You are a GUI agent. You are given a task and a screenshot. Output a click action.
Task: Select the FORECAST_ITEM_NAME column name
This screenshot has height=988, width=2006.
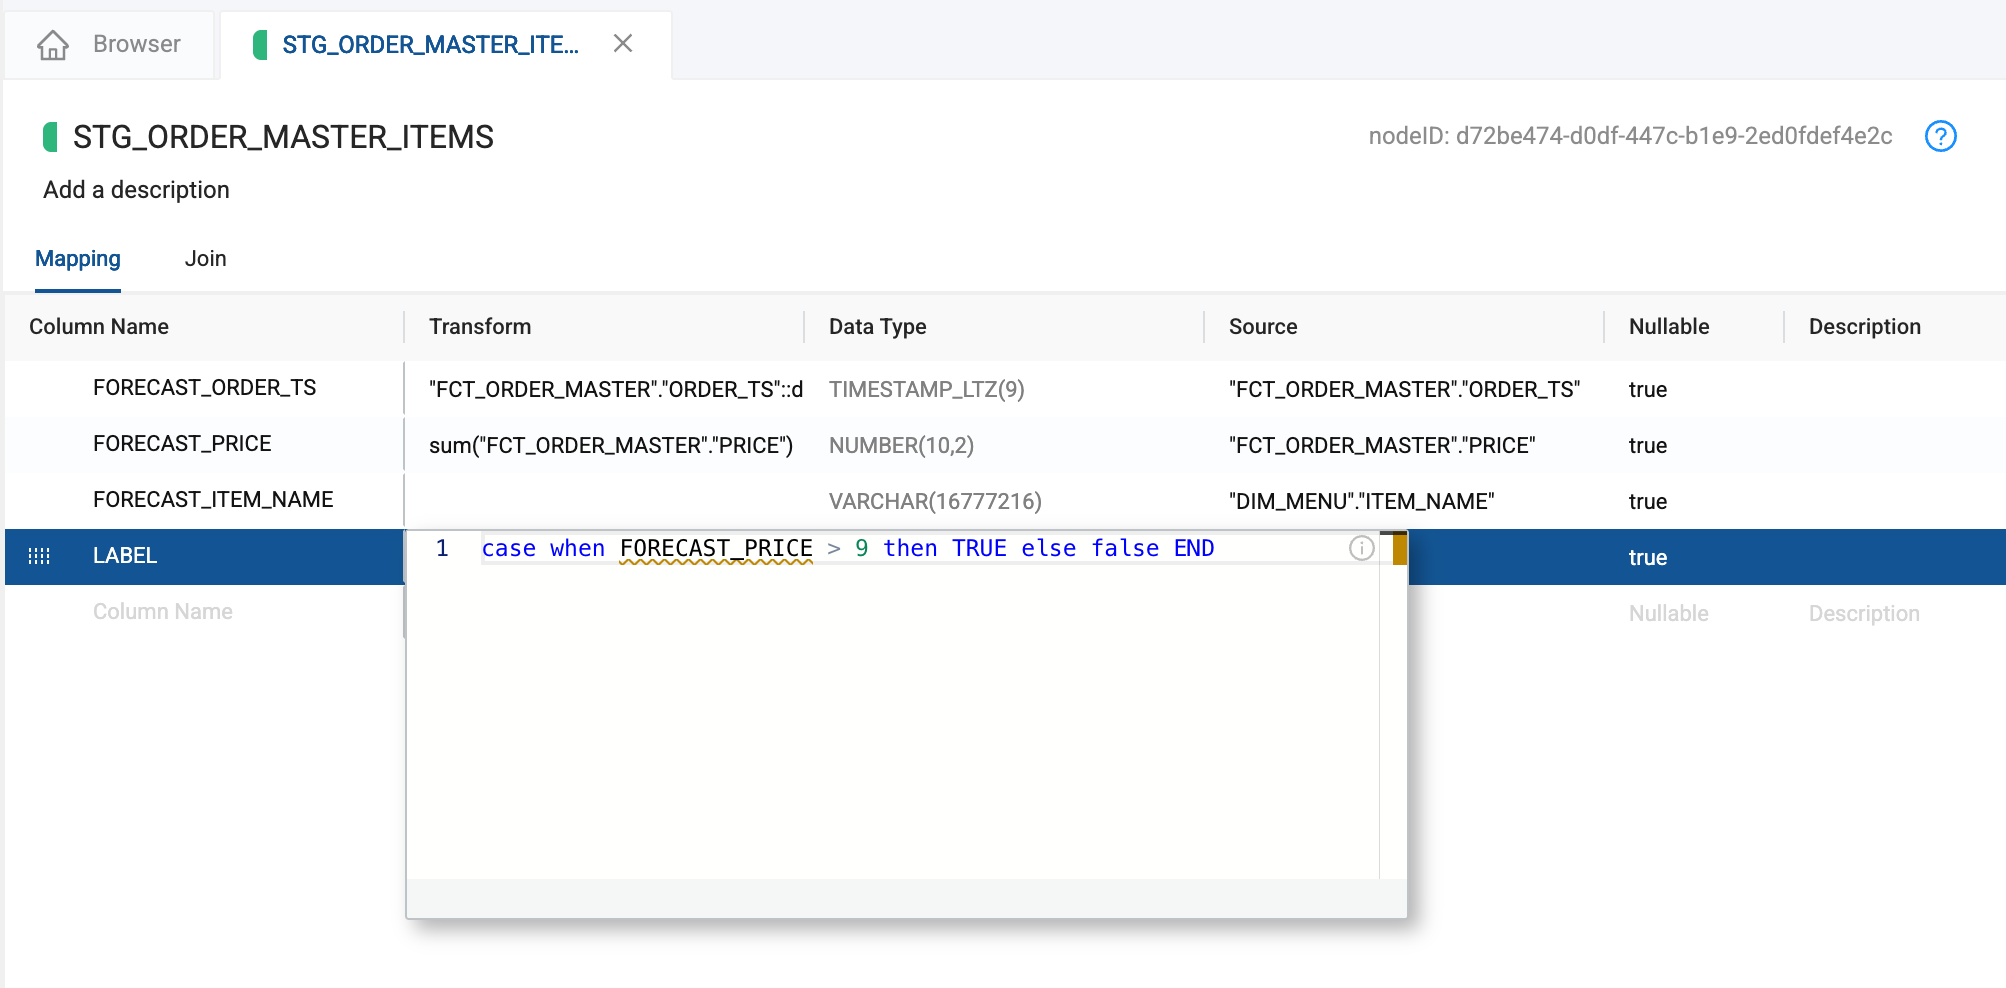pos(213,500)
